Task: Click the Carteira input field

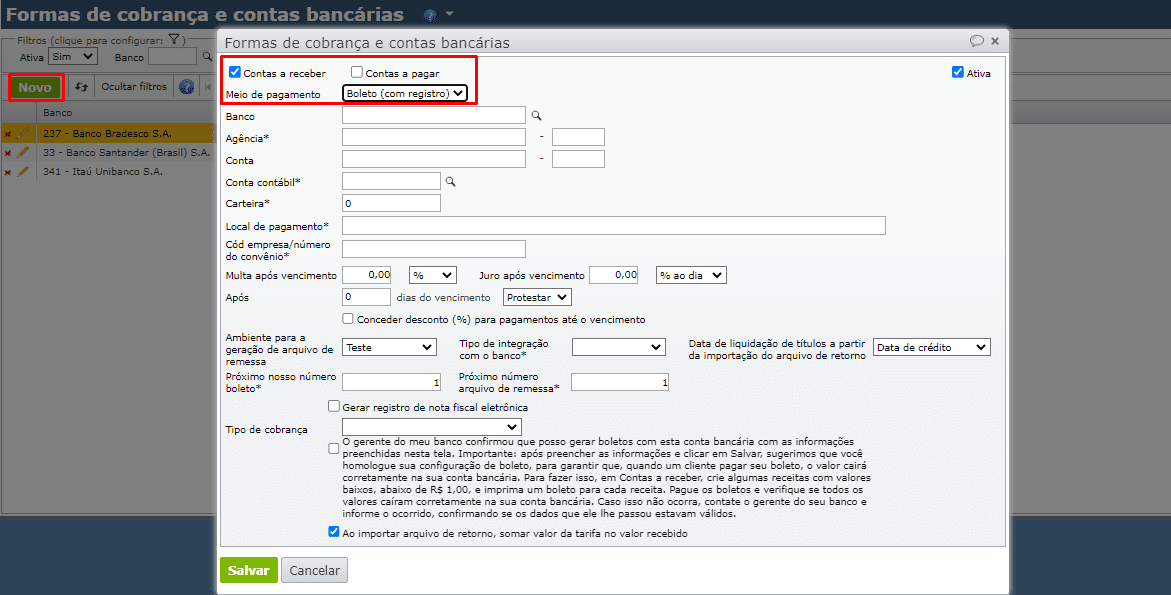Action: point(391,203)
